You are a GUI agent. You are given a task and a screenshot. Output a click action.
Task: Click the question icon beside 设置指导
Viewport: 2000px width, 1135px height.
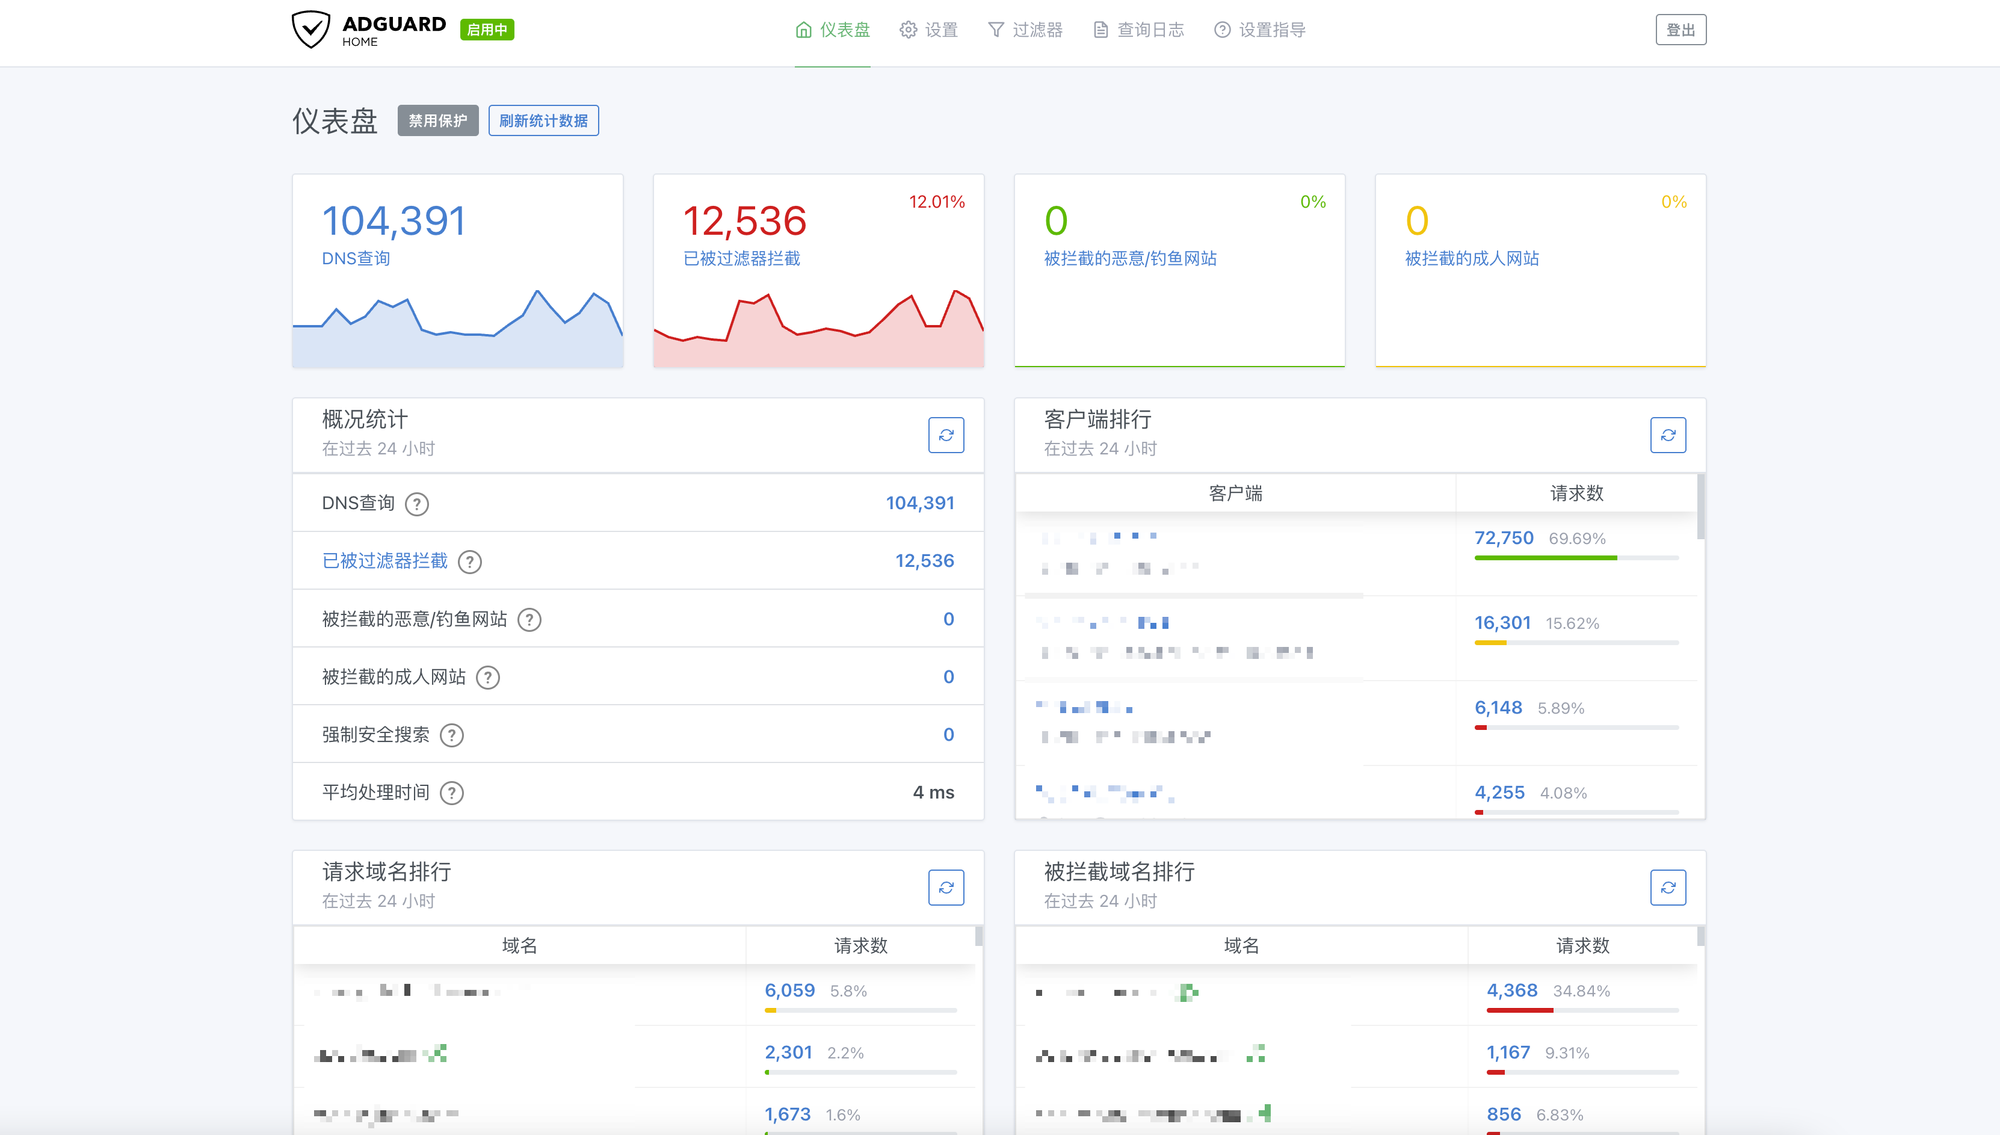pyautogui.click(x=1222, y=30)
